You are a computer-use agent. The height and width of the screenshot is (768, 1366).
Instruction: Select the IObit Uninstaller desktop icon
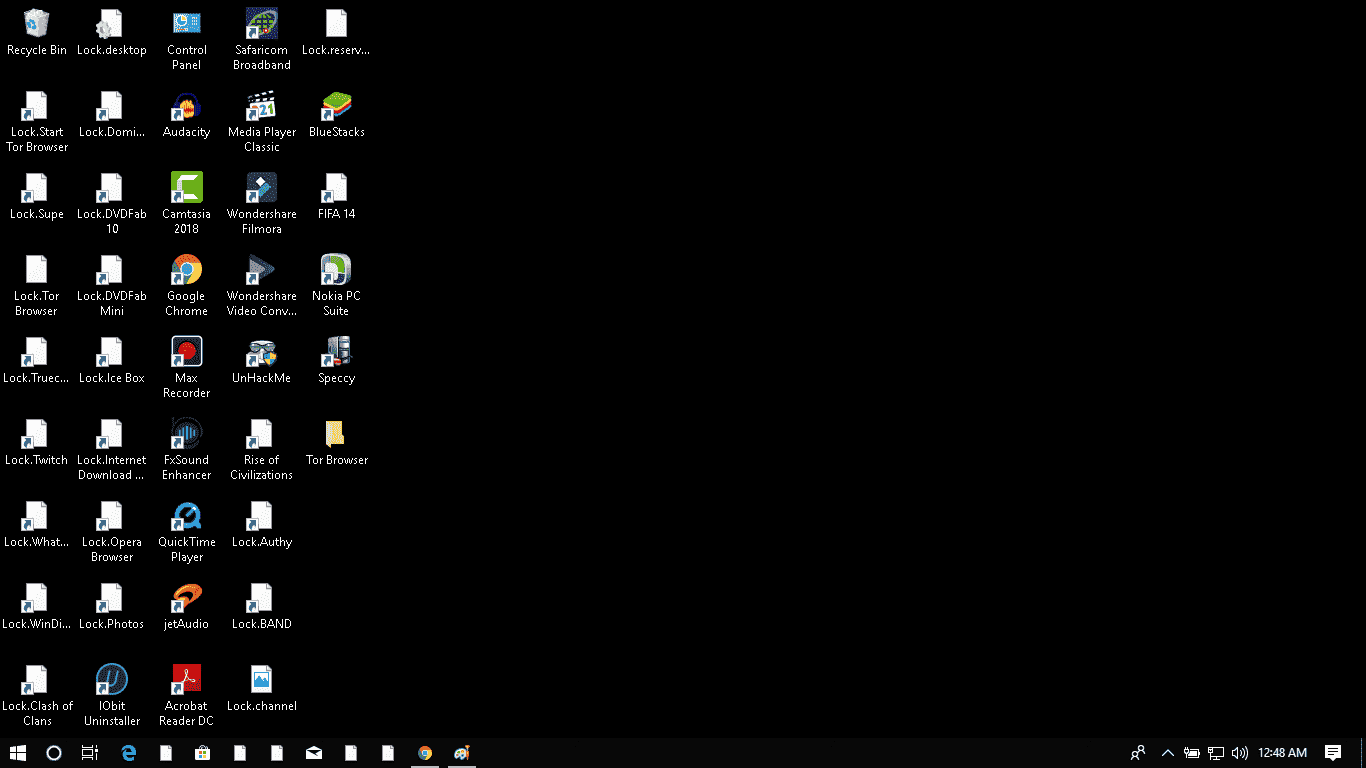[x=112, y=696]
